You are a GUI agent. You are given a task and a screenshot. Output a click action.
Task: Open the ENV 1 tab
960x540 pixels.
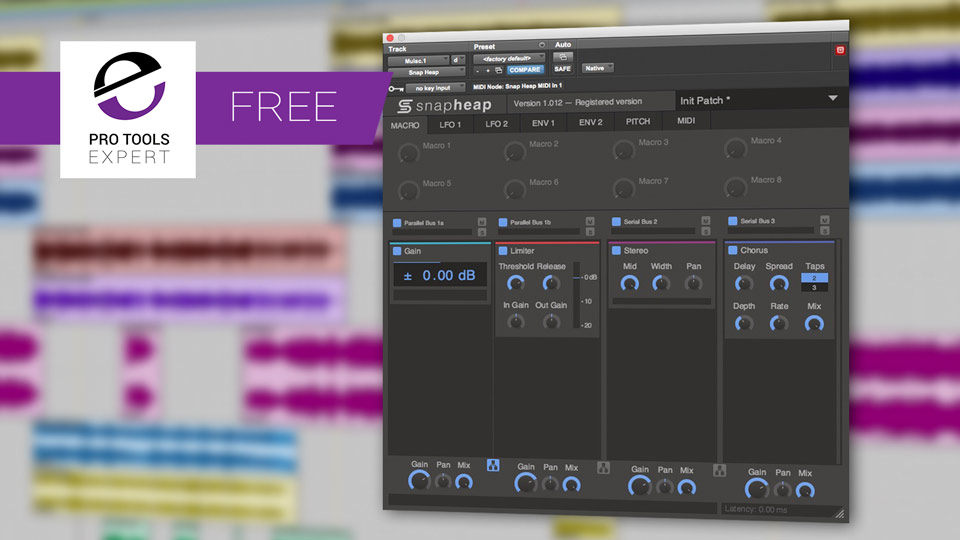coord(543,123)
